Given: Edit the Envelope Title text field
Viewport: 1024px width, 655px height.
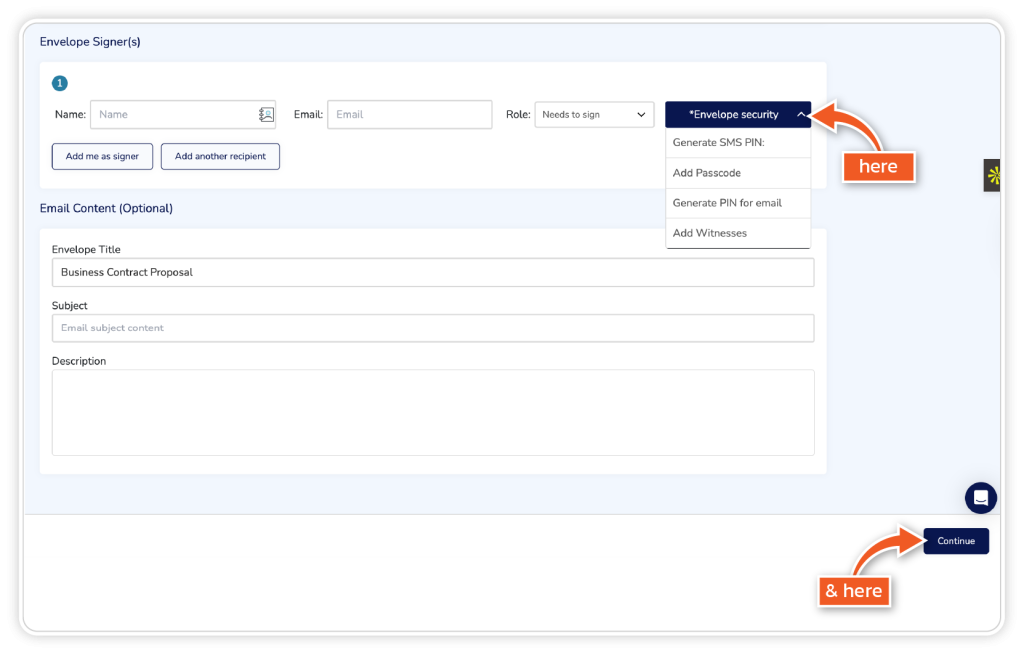Looking at the screenshot, I should click(432, 272).
